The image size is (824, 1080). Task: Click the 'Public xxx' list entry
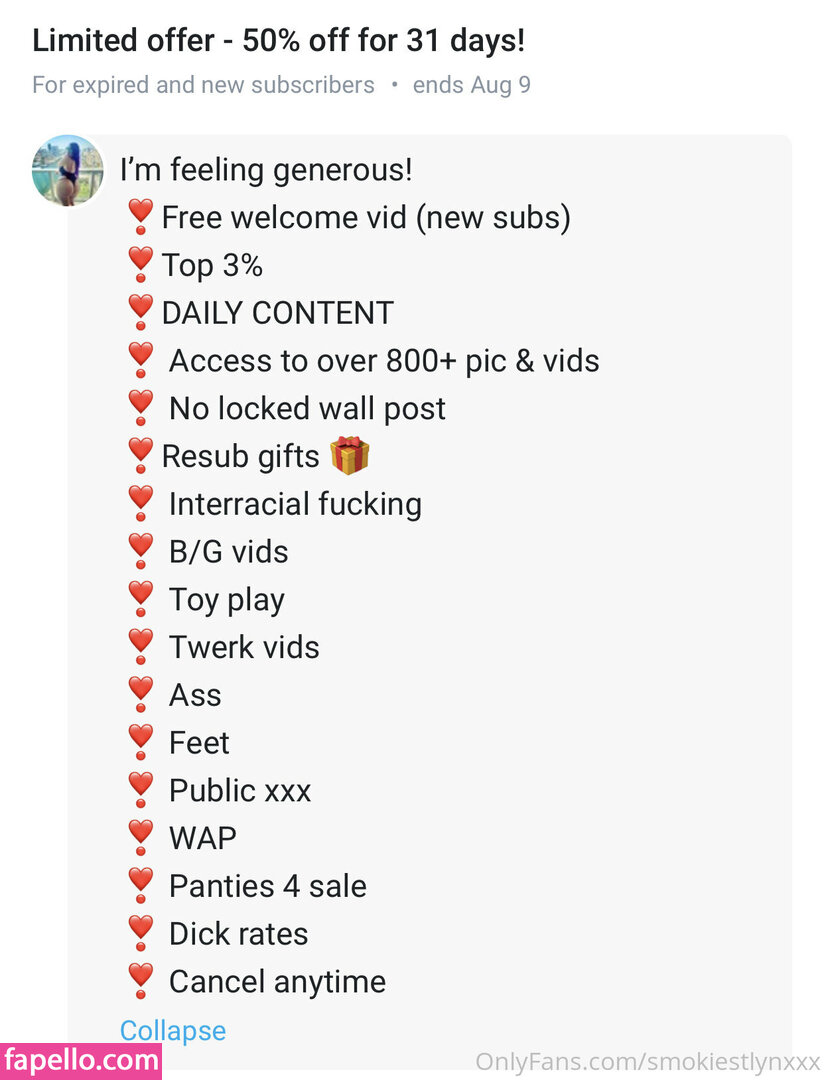(240, 790)
